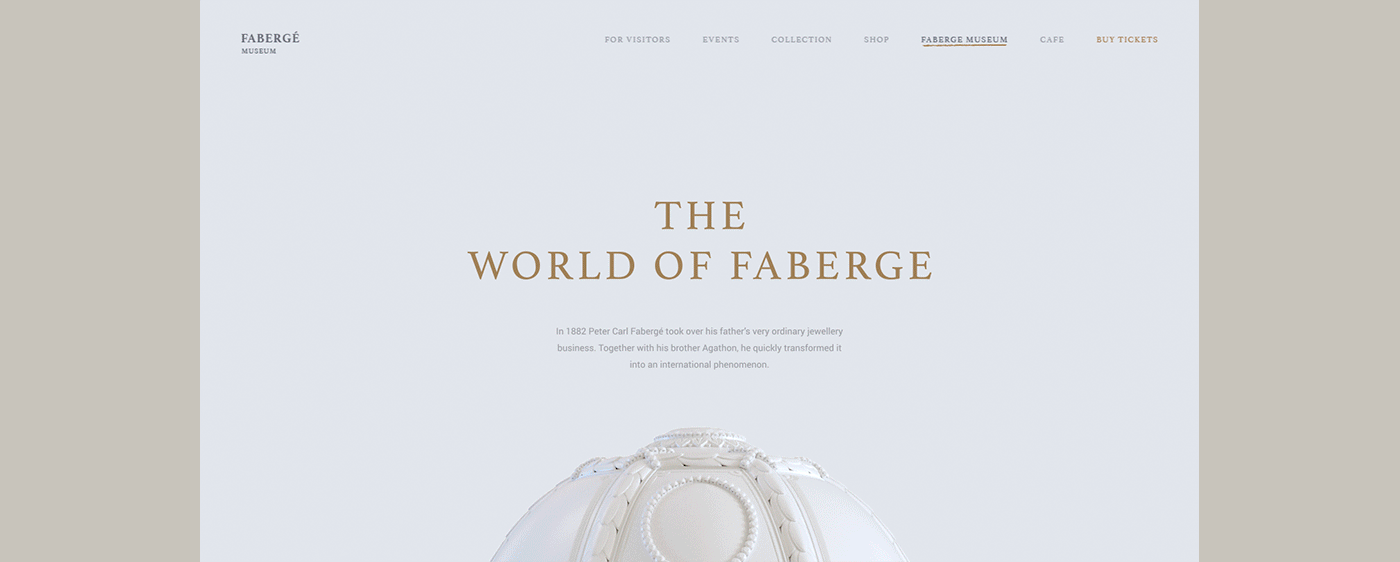Visit the Shop navigation link
Viewport: 1400px width, 562px height.
(876, 40)
